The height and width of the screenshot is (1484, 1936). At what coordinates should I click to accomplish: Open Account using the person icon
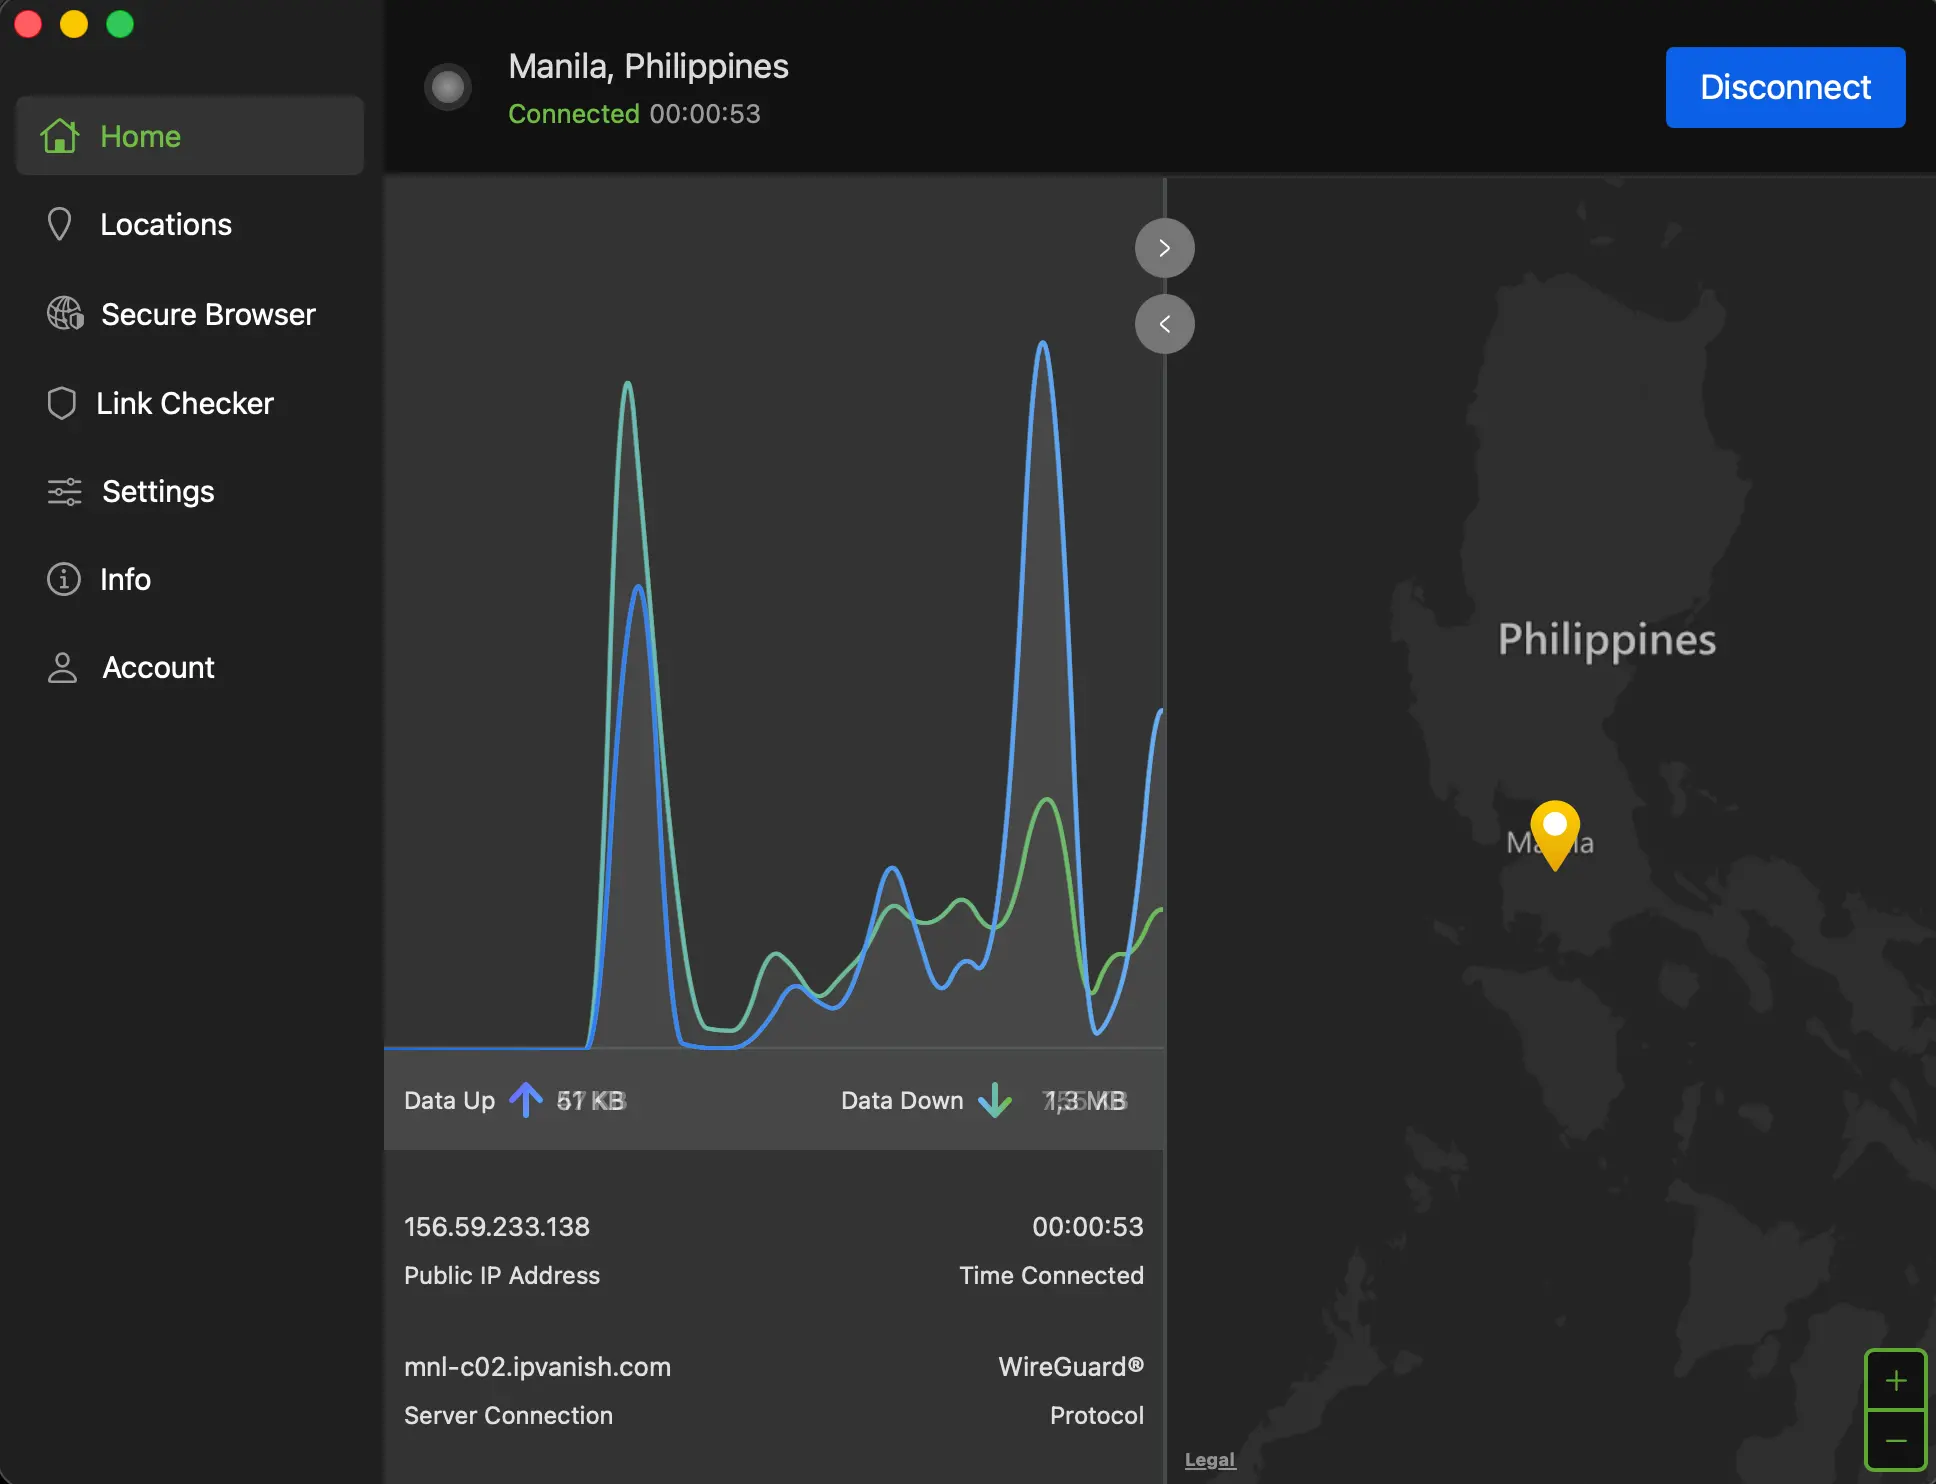62,667
